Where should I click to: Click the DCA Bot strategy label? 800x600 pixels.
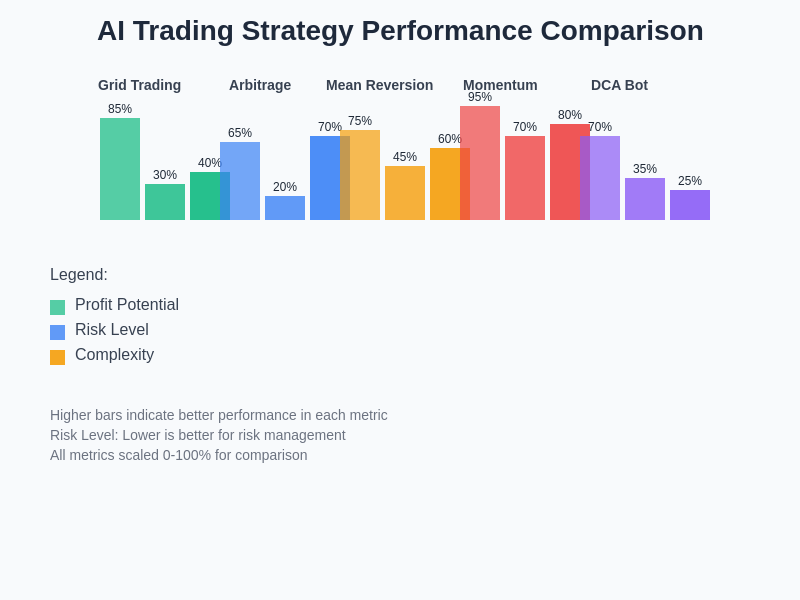coord(619,85)
